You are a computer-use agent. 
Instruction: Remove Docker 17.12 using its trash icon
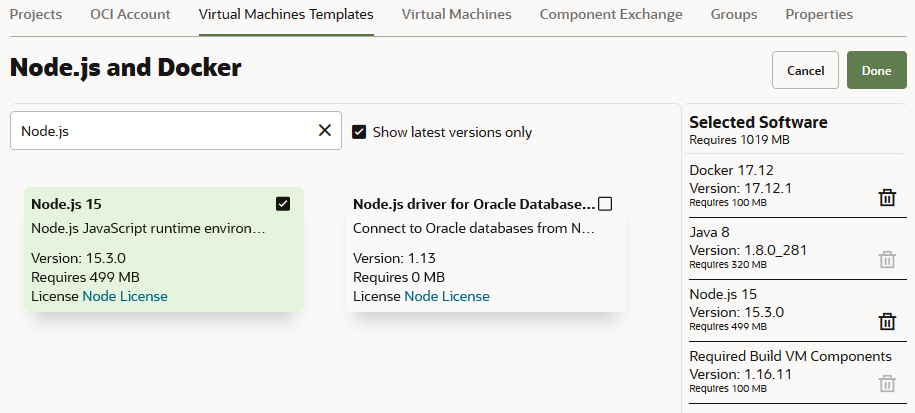886,198
